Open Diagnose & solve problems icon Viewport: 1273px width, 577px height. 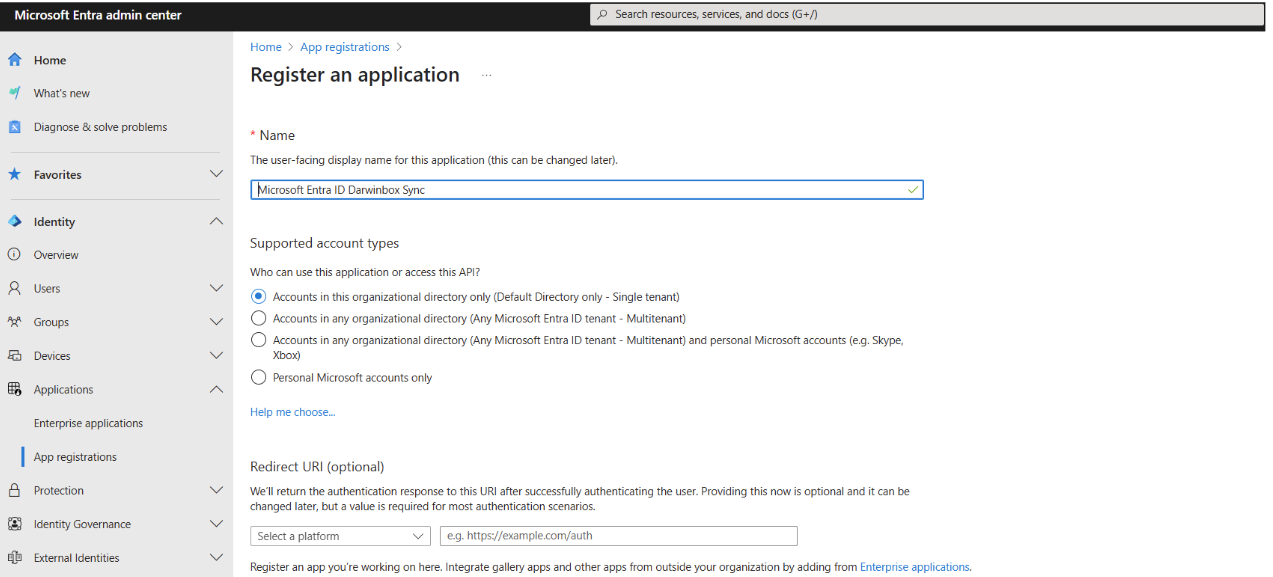coord(14,127)
